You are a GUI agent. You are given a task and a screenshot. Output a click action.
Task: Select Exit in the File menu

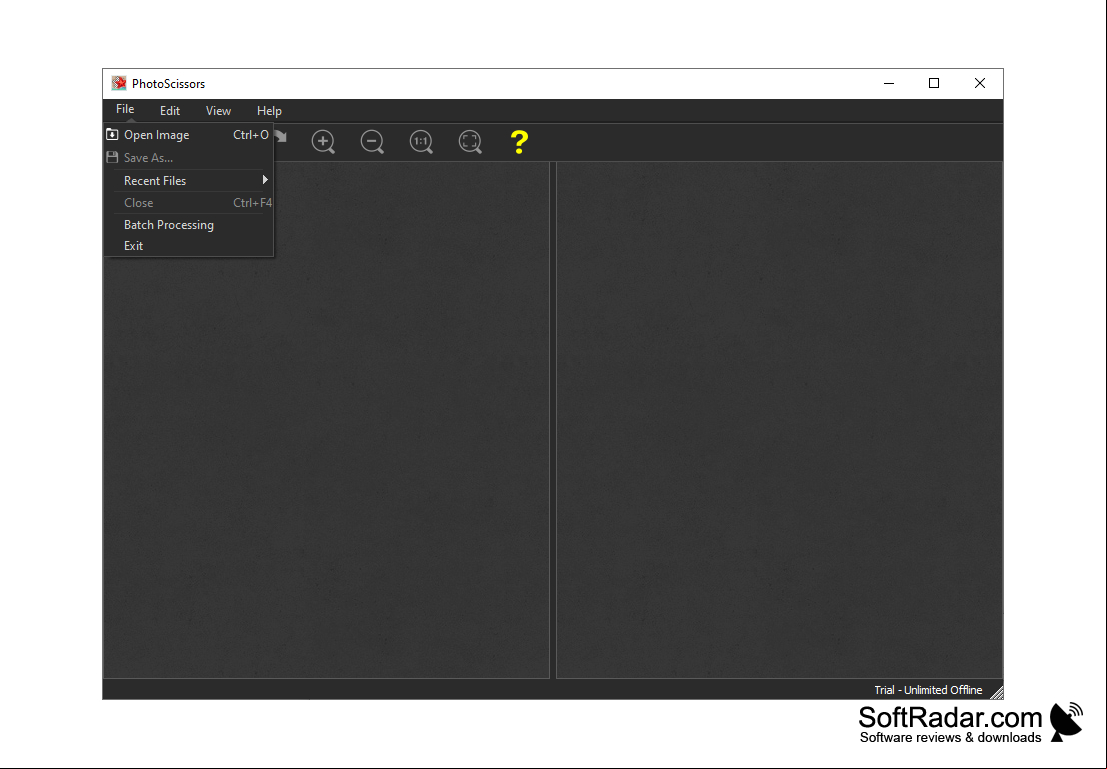coord(189,246)
